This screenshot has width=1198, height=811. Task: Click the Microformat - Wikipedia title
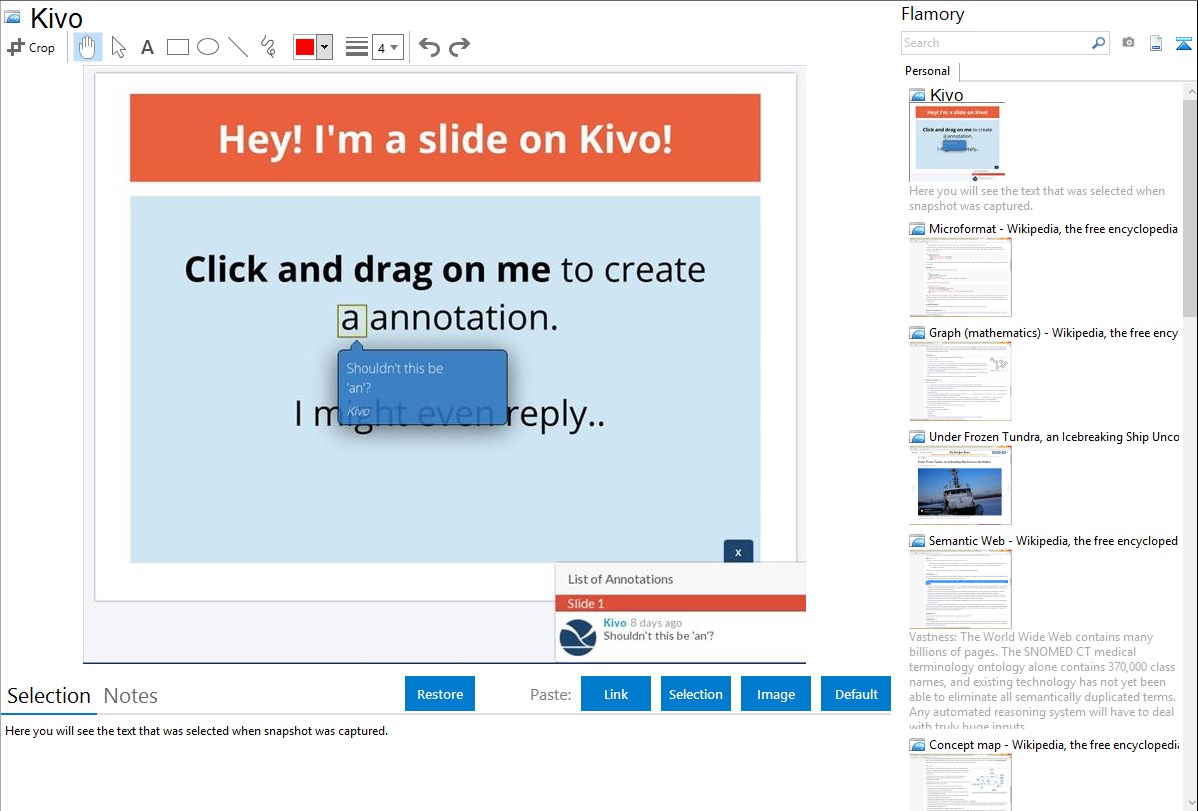[x=1053, y=229]
